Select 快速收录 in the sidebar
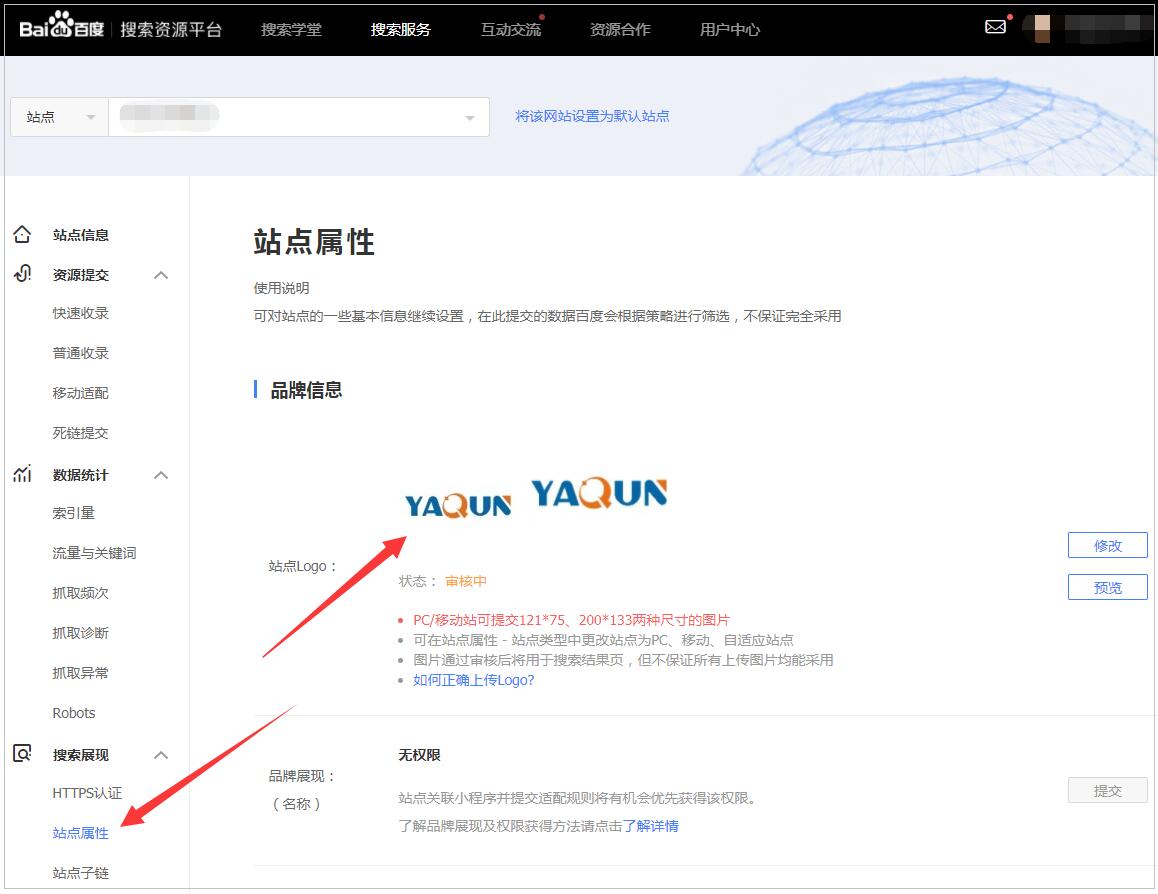Image resolution: width=1158 pixels, height=894 pixels. click(x=80, y=313)
